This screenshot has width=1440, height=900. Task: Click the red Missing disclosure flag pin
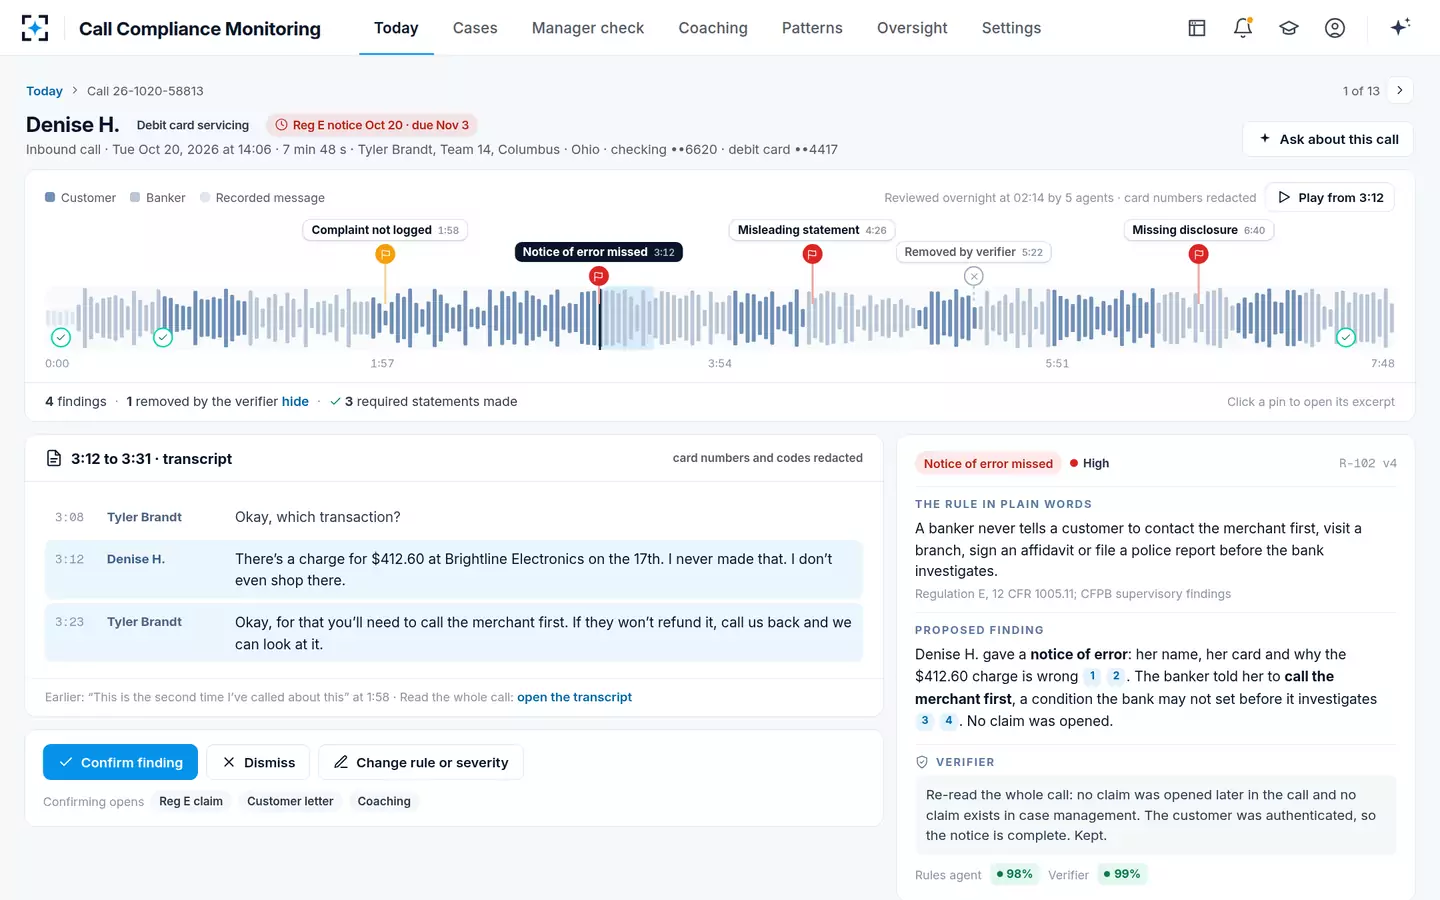tap(1198, 254)
